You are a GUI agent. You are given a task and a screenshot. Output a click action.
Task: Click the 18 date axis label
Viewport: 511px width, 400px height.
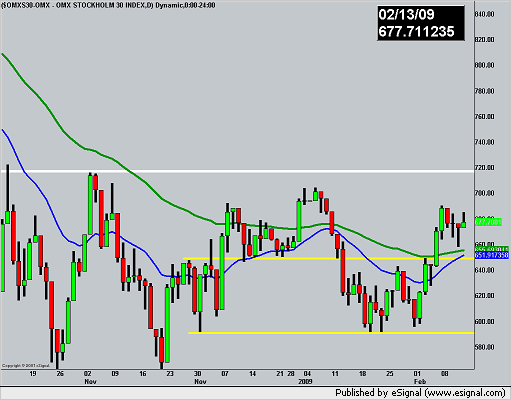pyautogui.click(x=362, y=374)
